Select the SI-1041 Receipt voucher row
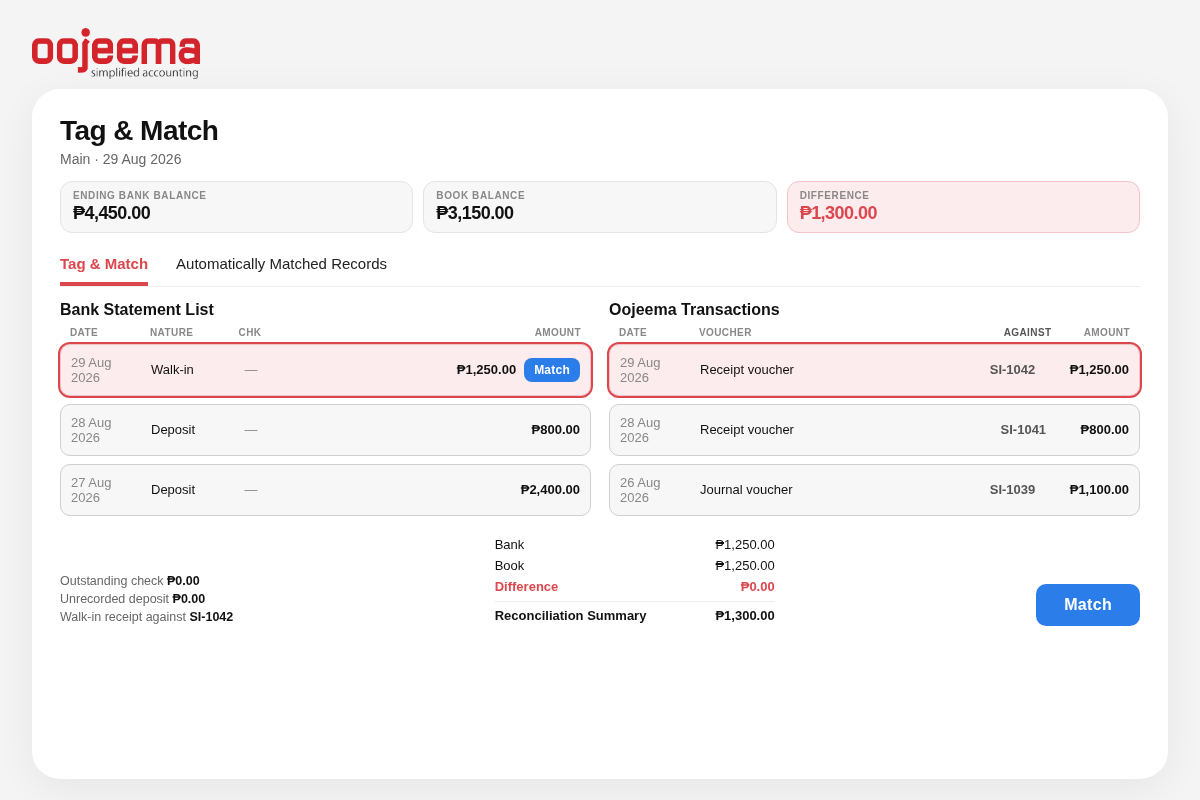This screenshot has height=800, width=1200. [874, 430]
